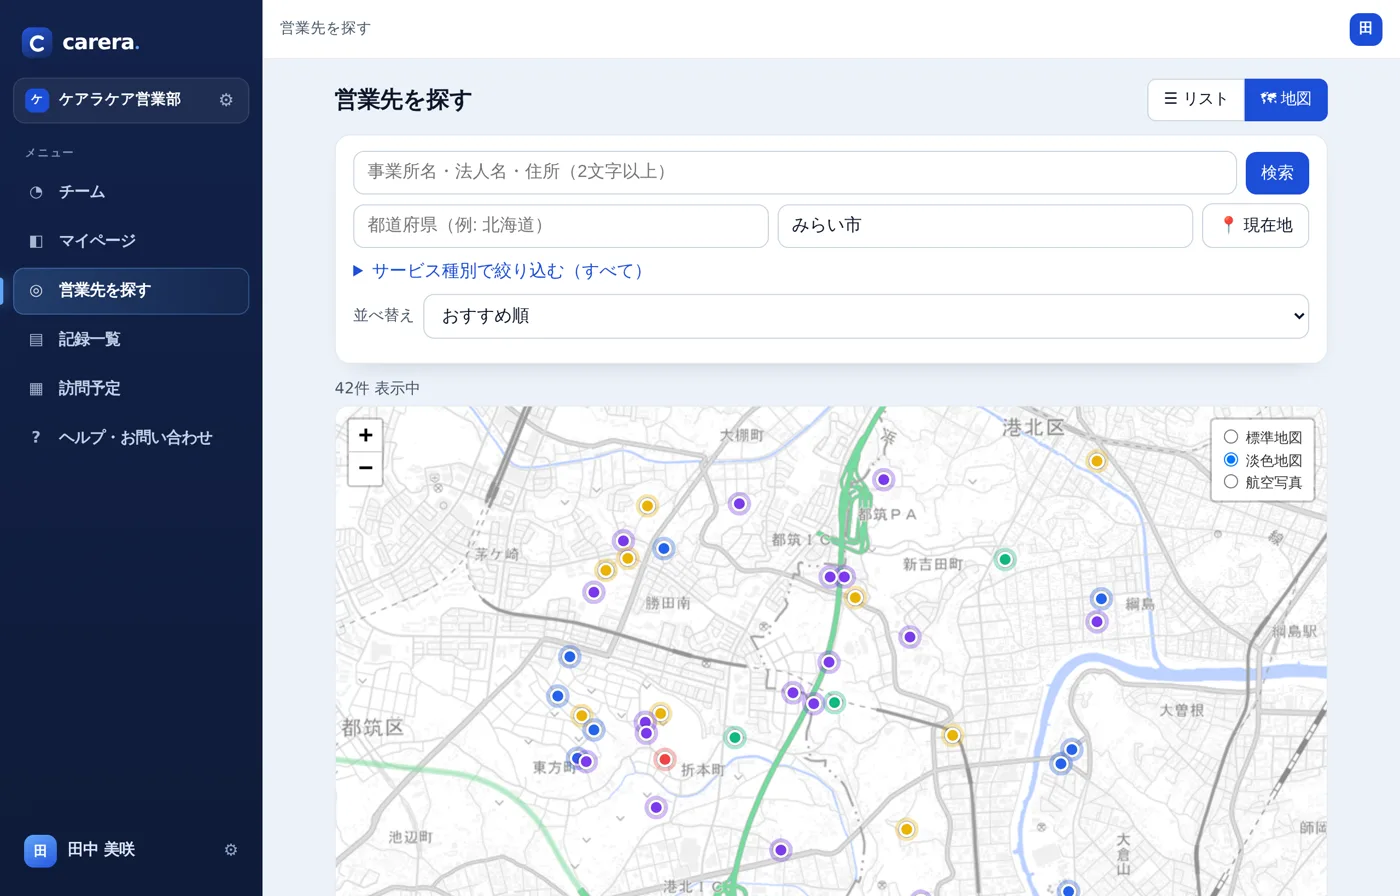Focus the 都道府県 input field

561,226
